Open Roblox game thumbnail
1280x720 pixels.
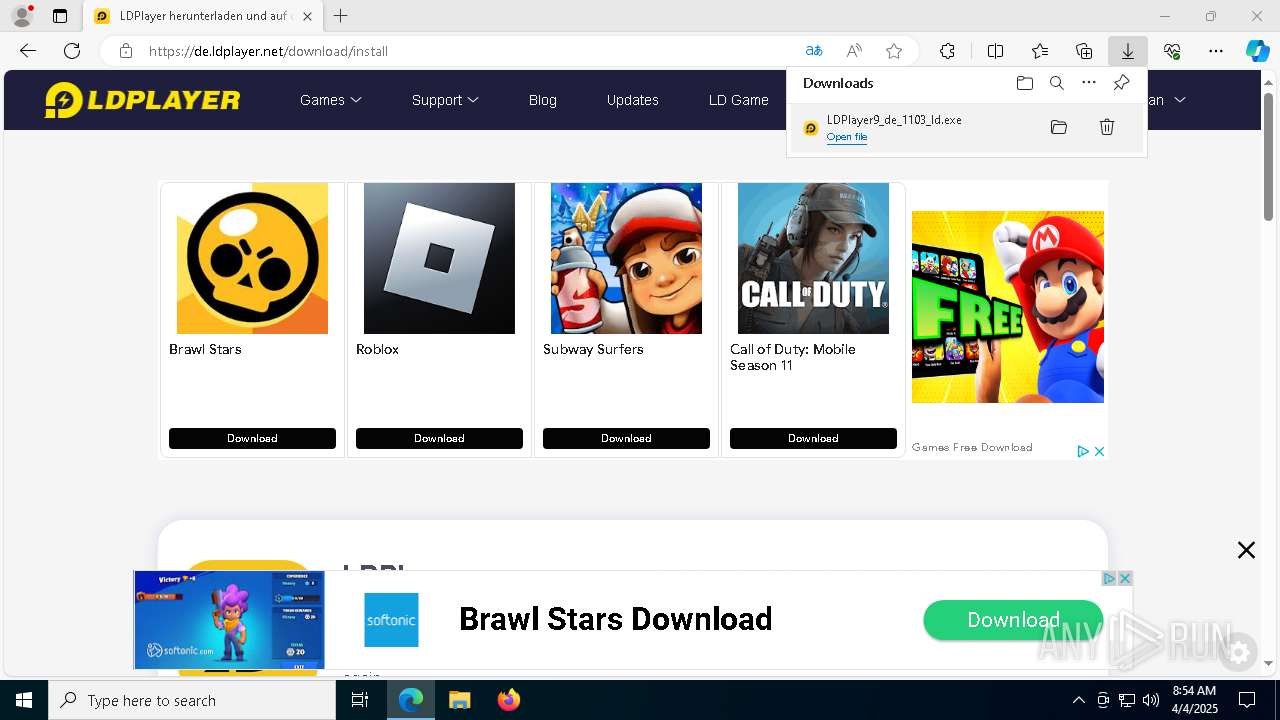click(439, 258)
